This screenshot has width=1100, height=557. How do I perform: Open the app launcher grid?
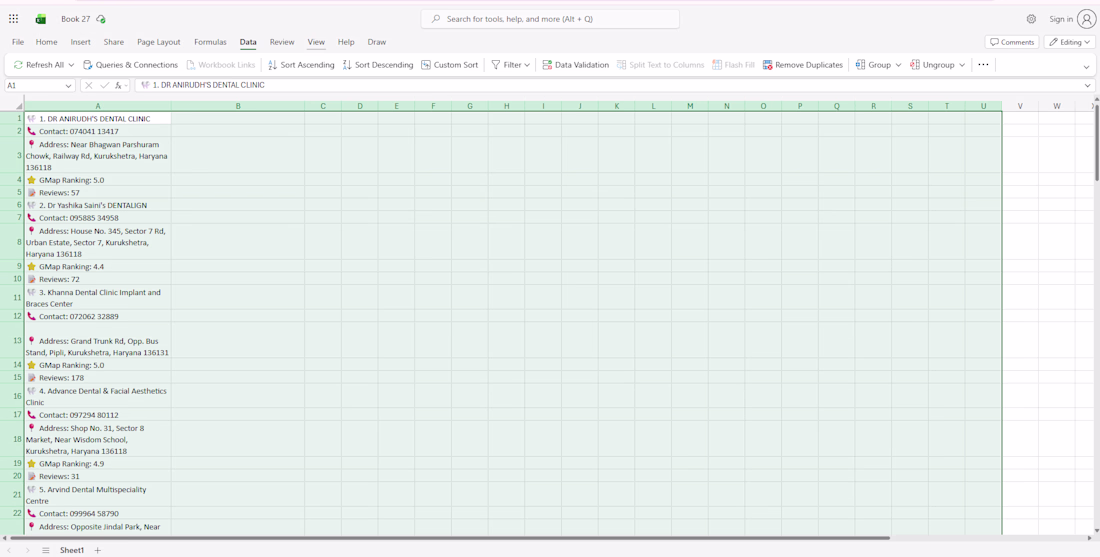(13, 19)
